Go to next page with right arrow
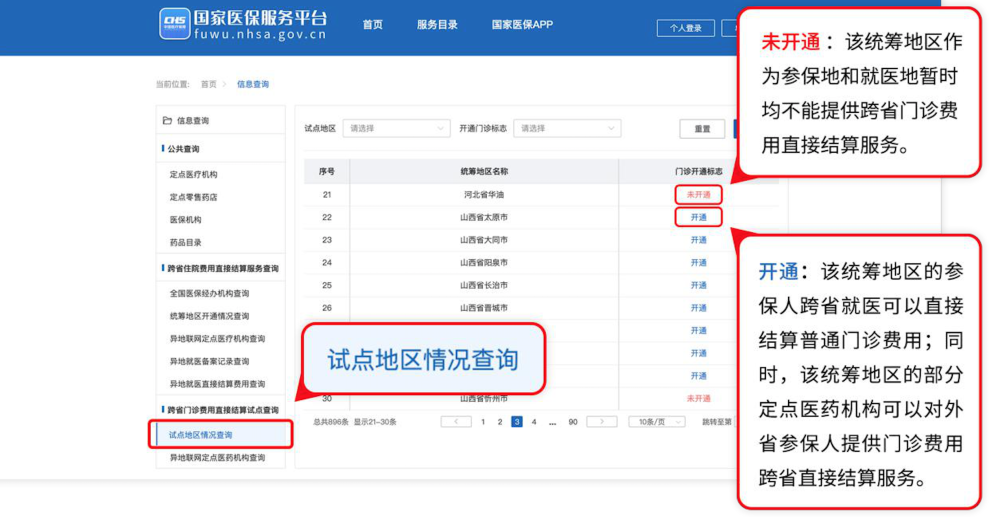Screen dimensions: 1000x517 (601, 422)
